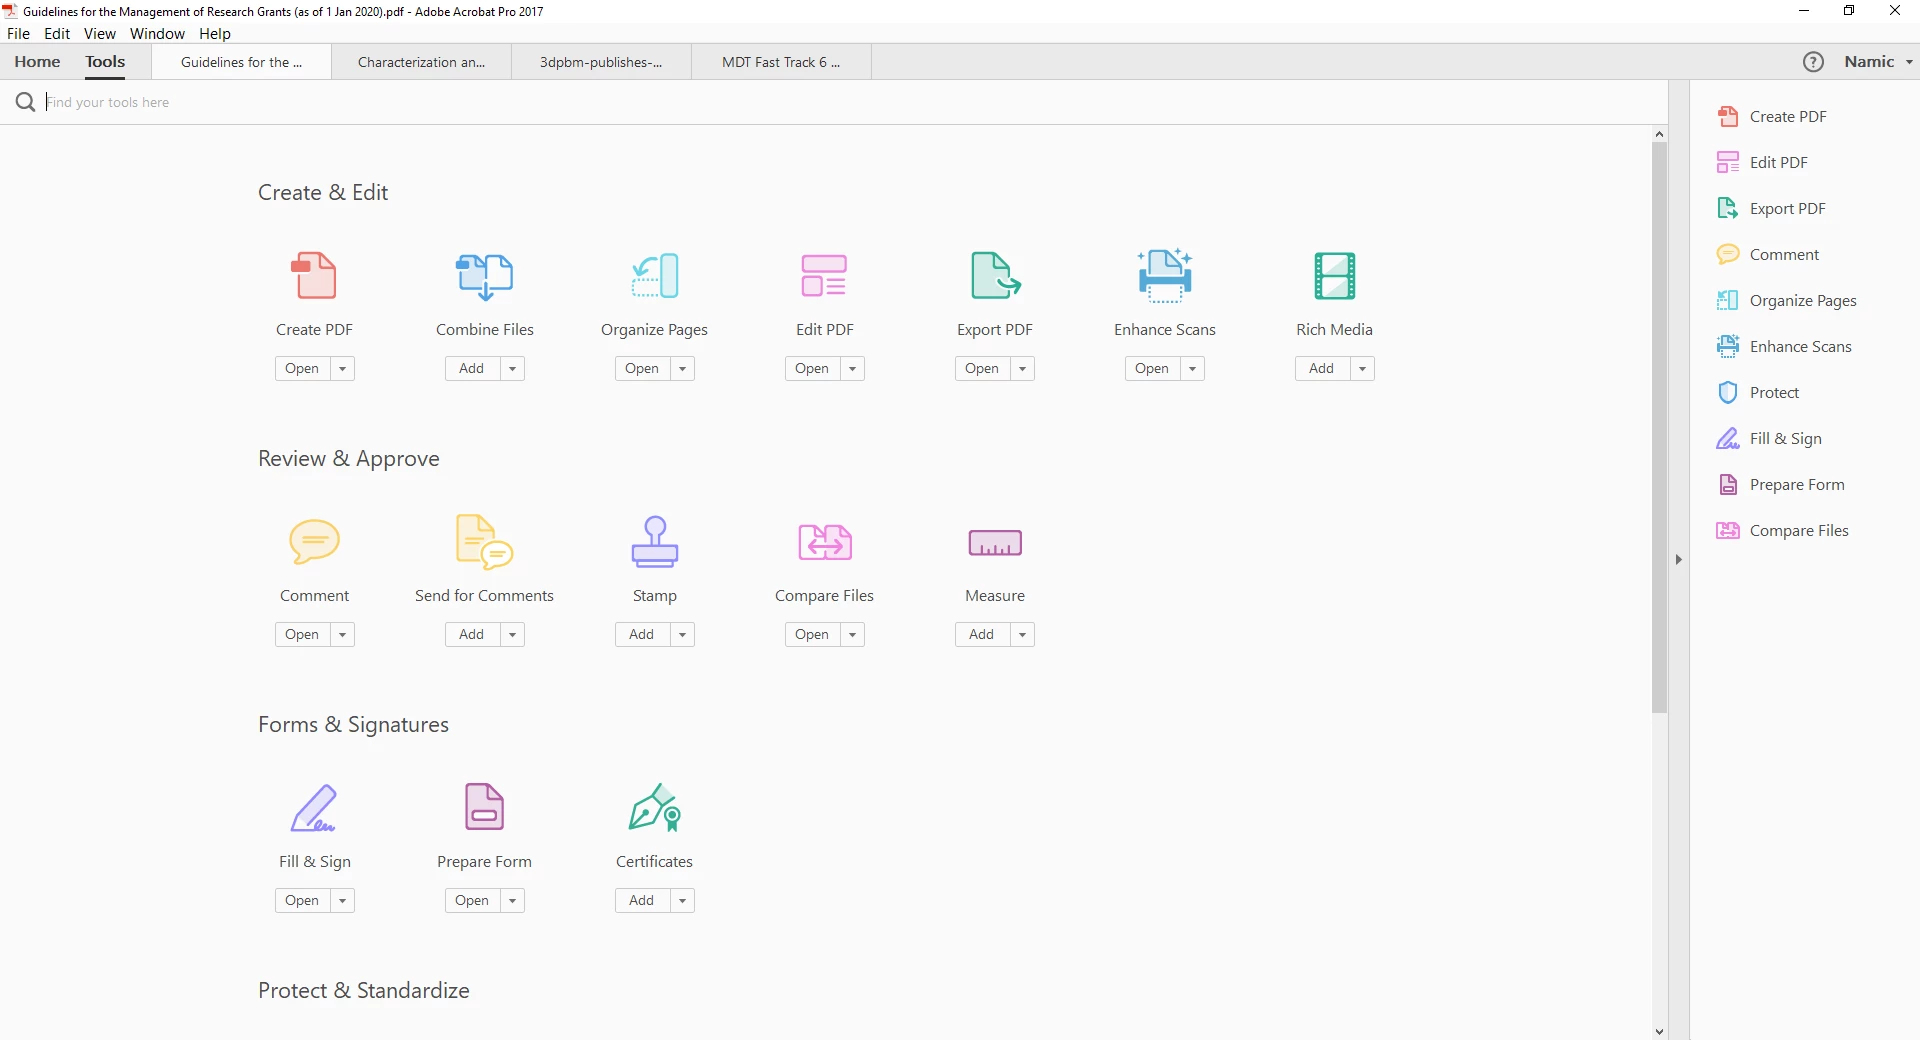1920x1040 pixels.
Task: Click Add button under Combine Files
Action: tap(472, 368)
